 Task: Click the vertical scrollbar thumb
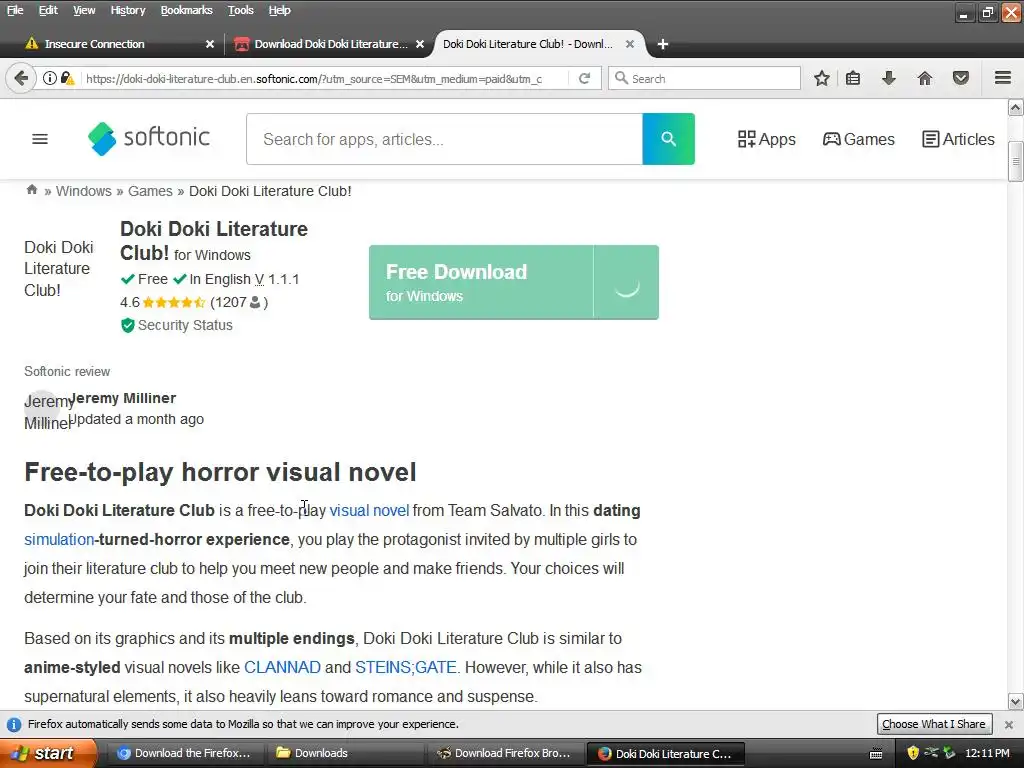tap(1016, 161)
